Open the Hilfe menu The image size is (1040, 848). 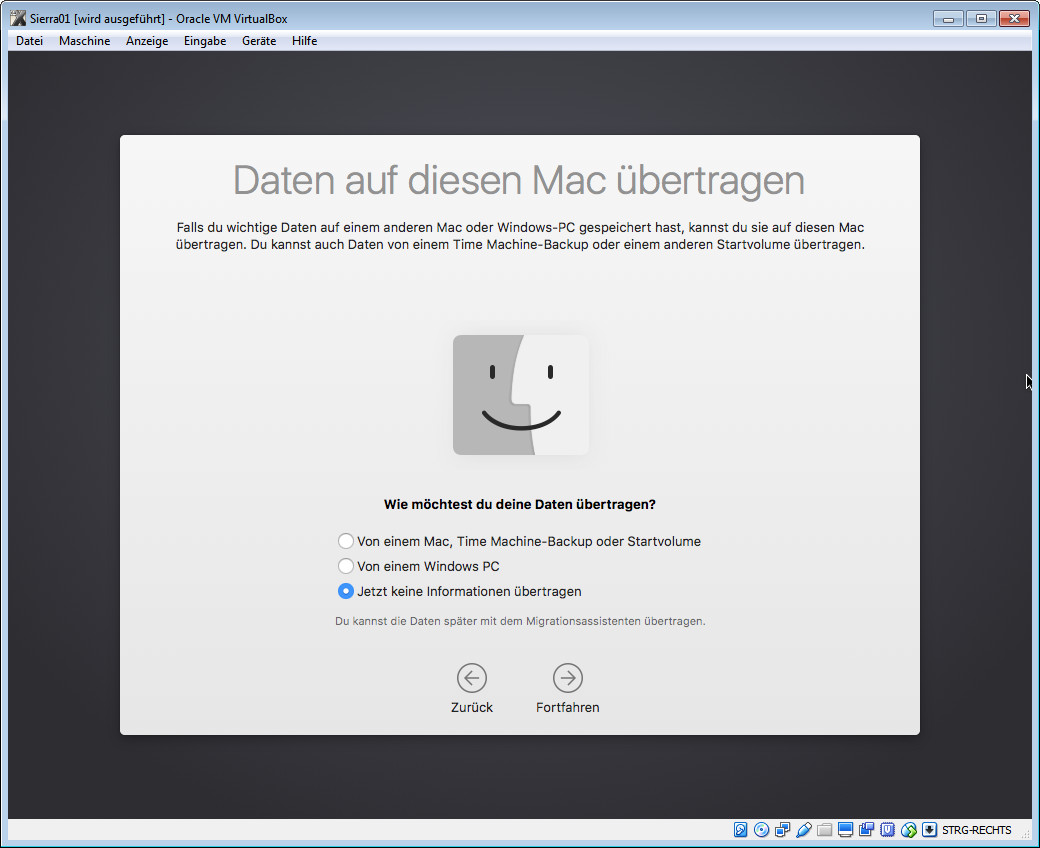click(x=305, y=41)
